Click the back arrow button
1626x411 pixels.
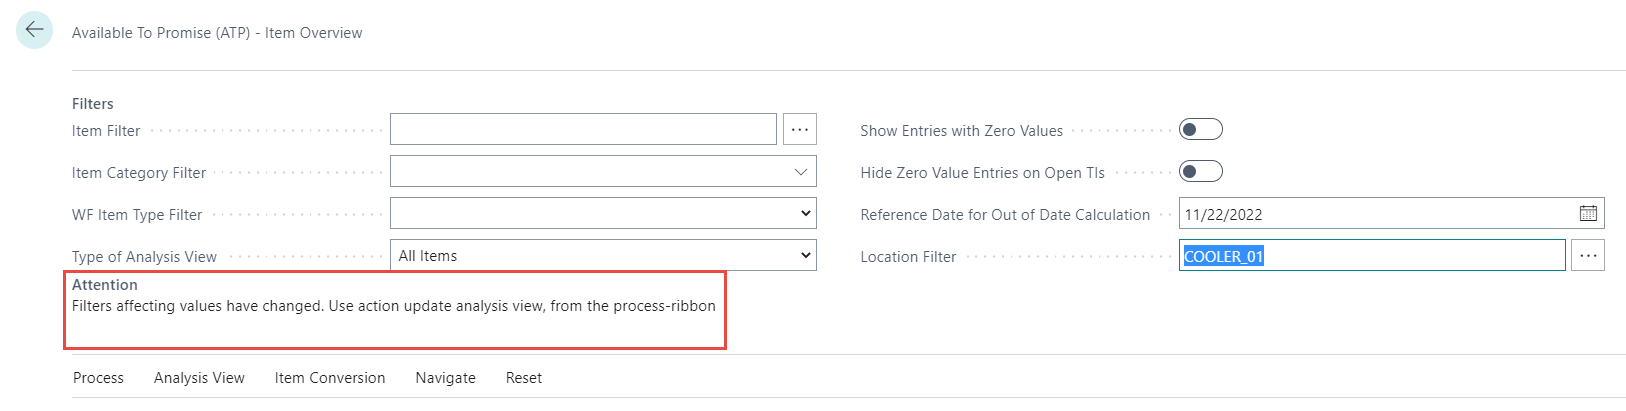[x=34, y=30]
